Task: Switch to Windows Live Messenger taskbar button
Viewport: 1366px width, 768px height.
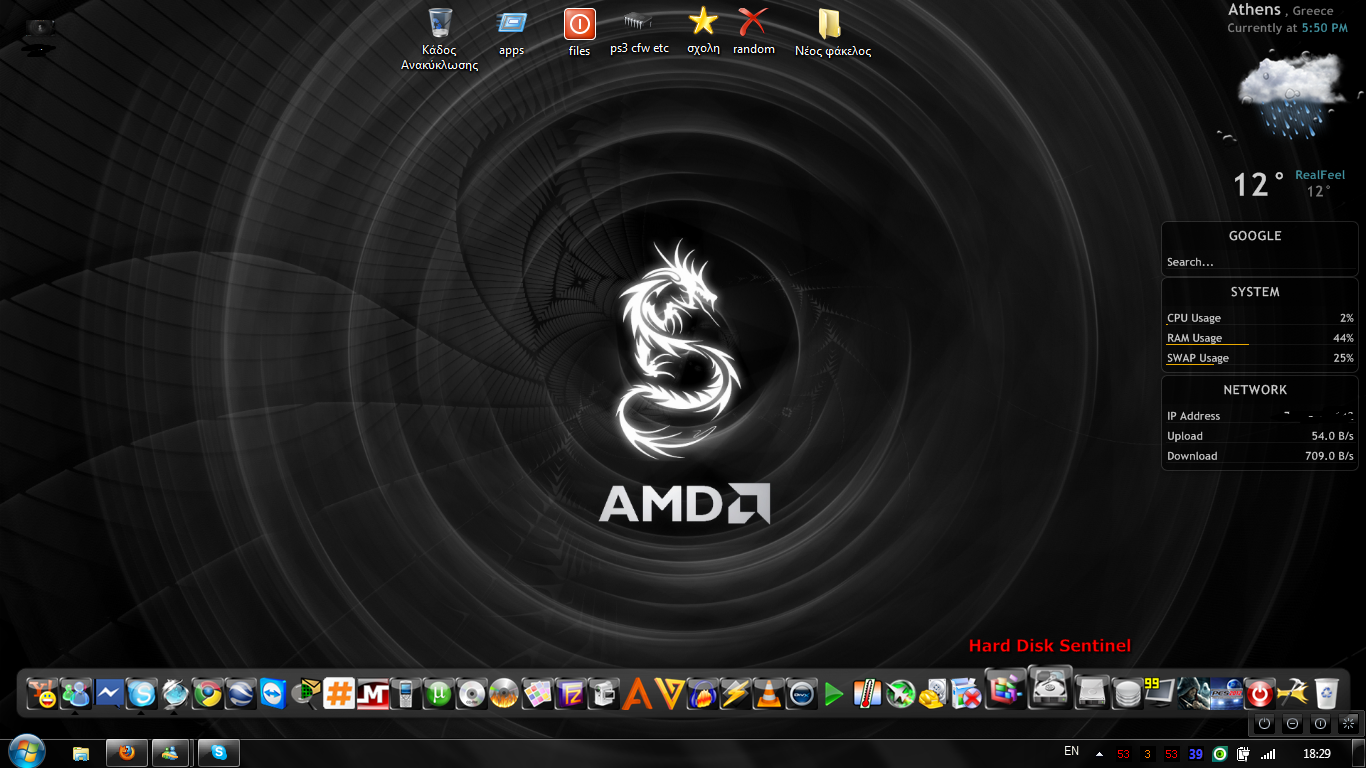Action: click(172, 753)
